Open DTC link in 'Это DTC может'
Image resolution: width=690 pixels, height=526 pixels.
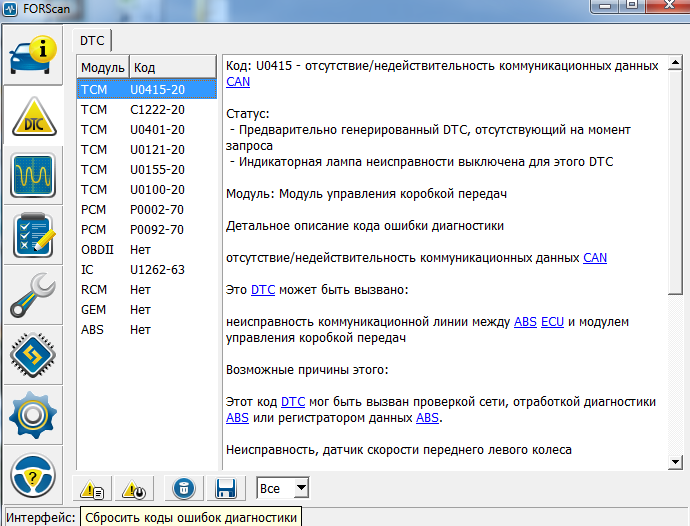click(x=263, y=290)
